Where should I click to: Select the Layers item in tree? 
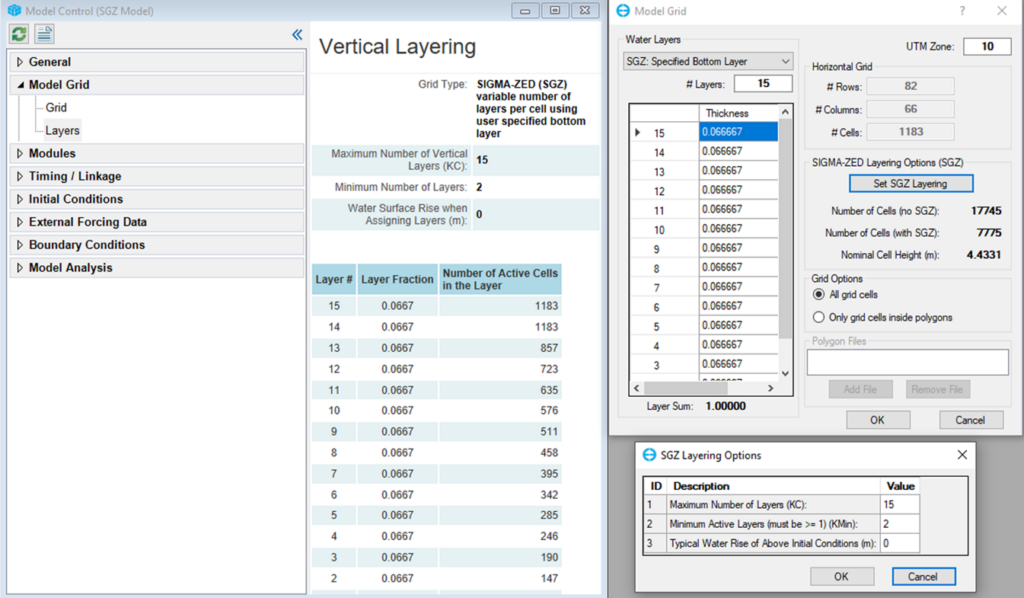click(62, 130)
